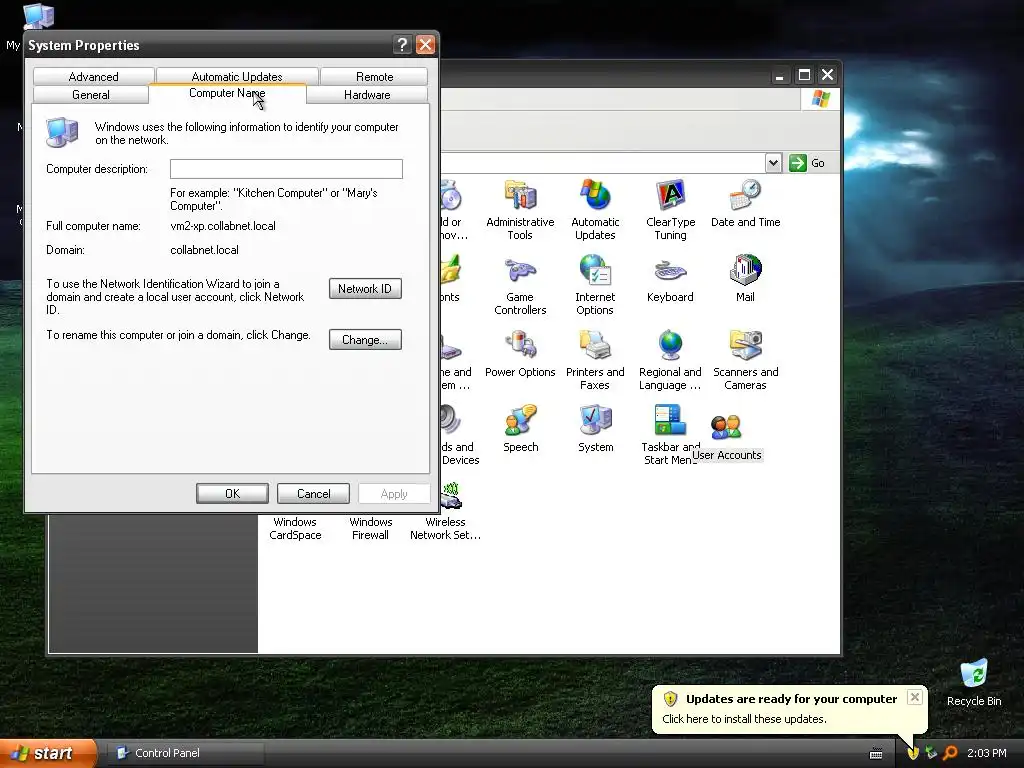Open Wireless Network Setup wizard icon
Screen dimensions: 1024x768
pyautogui.click(x=445, y=511)
